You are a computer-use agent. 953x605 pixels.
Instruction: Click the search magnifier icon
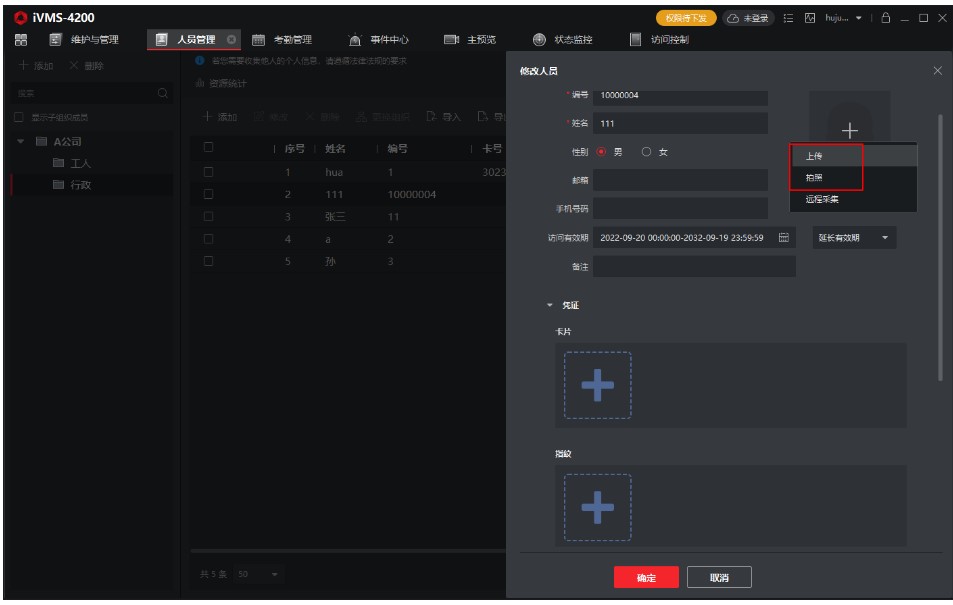162,93
